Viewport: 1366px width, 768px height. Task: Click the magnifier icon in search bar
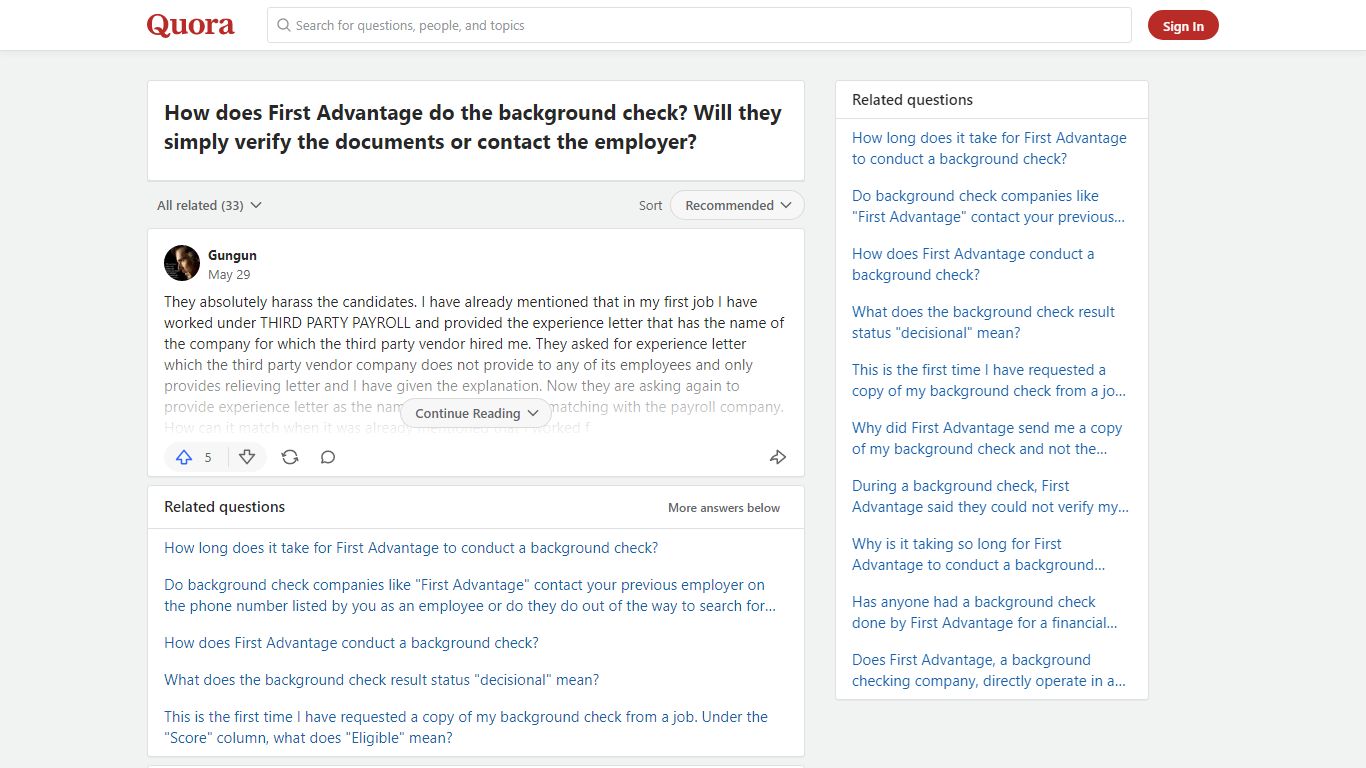point(284,25)
